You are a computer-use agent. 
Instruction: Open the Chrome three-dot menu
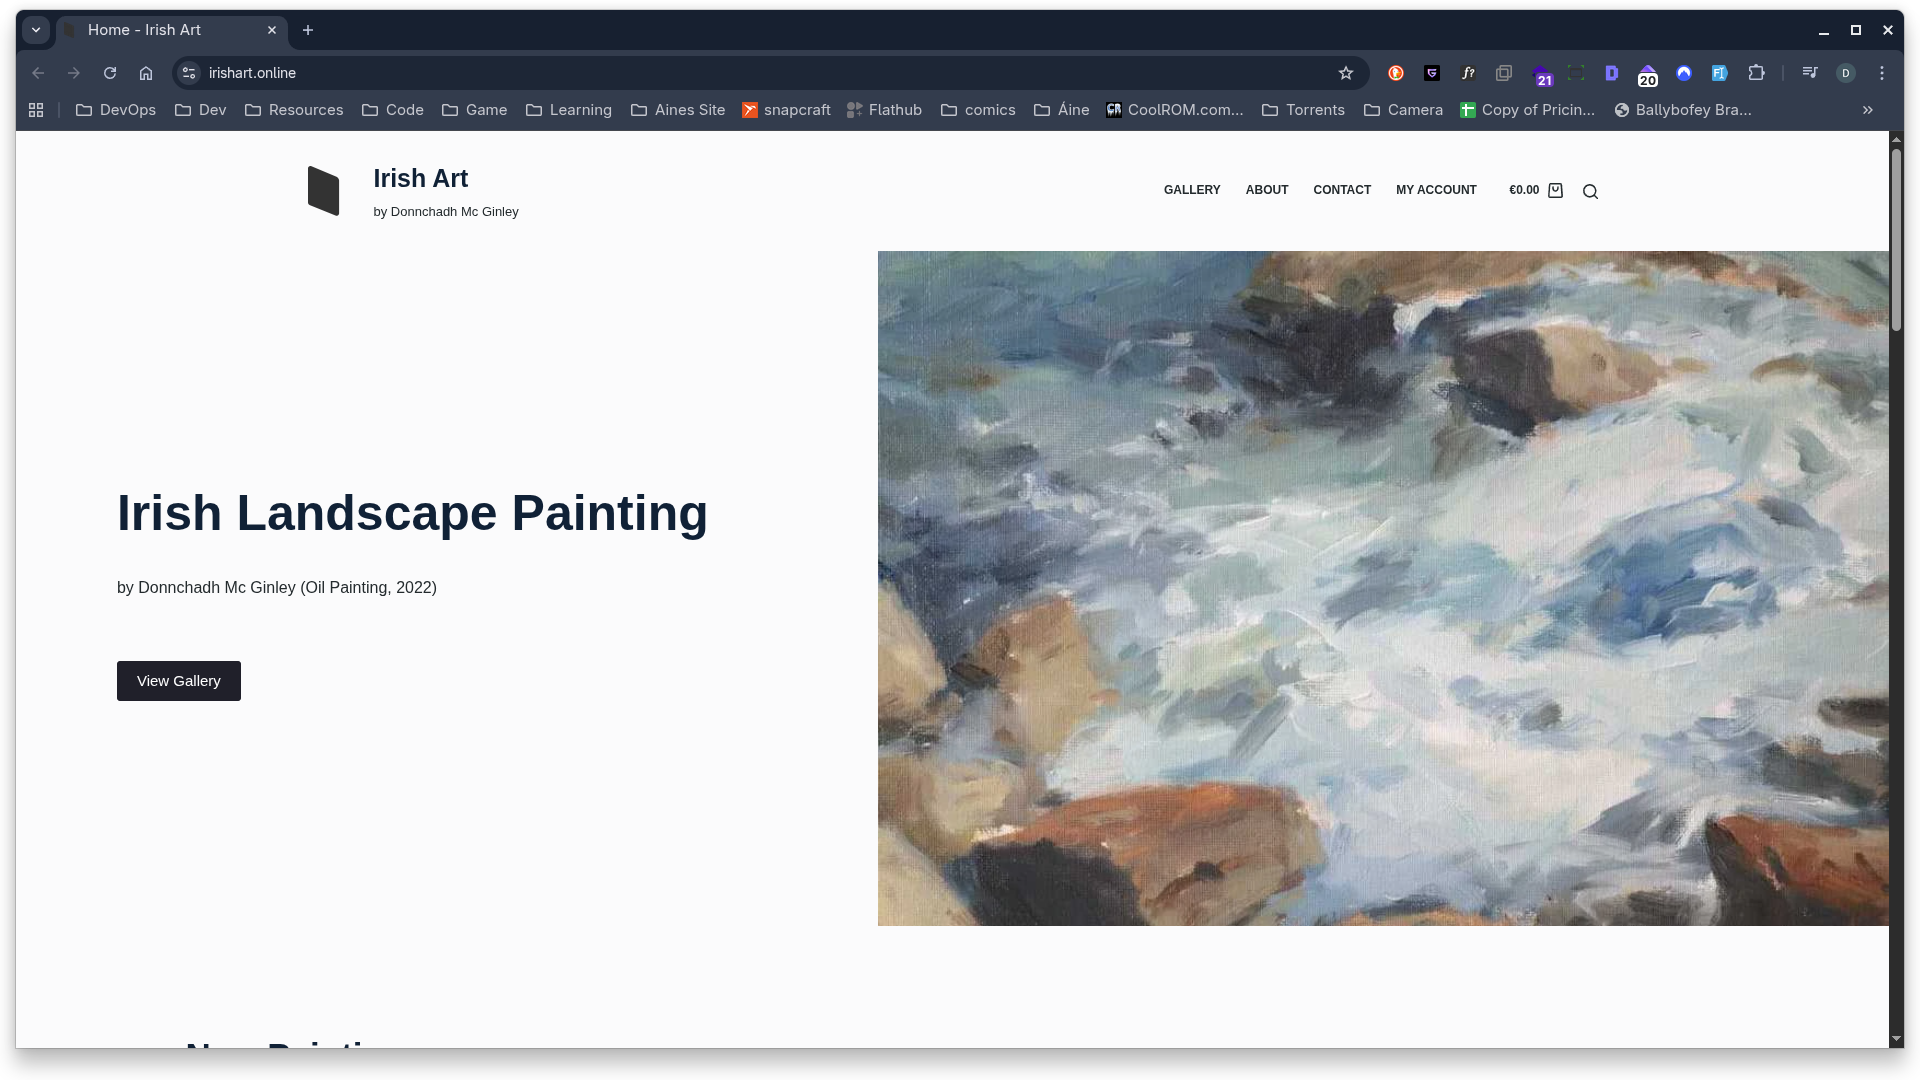point(1882,73)
